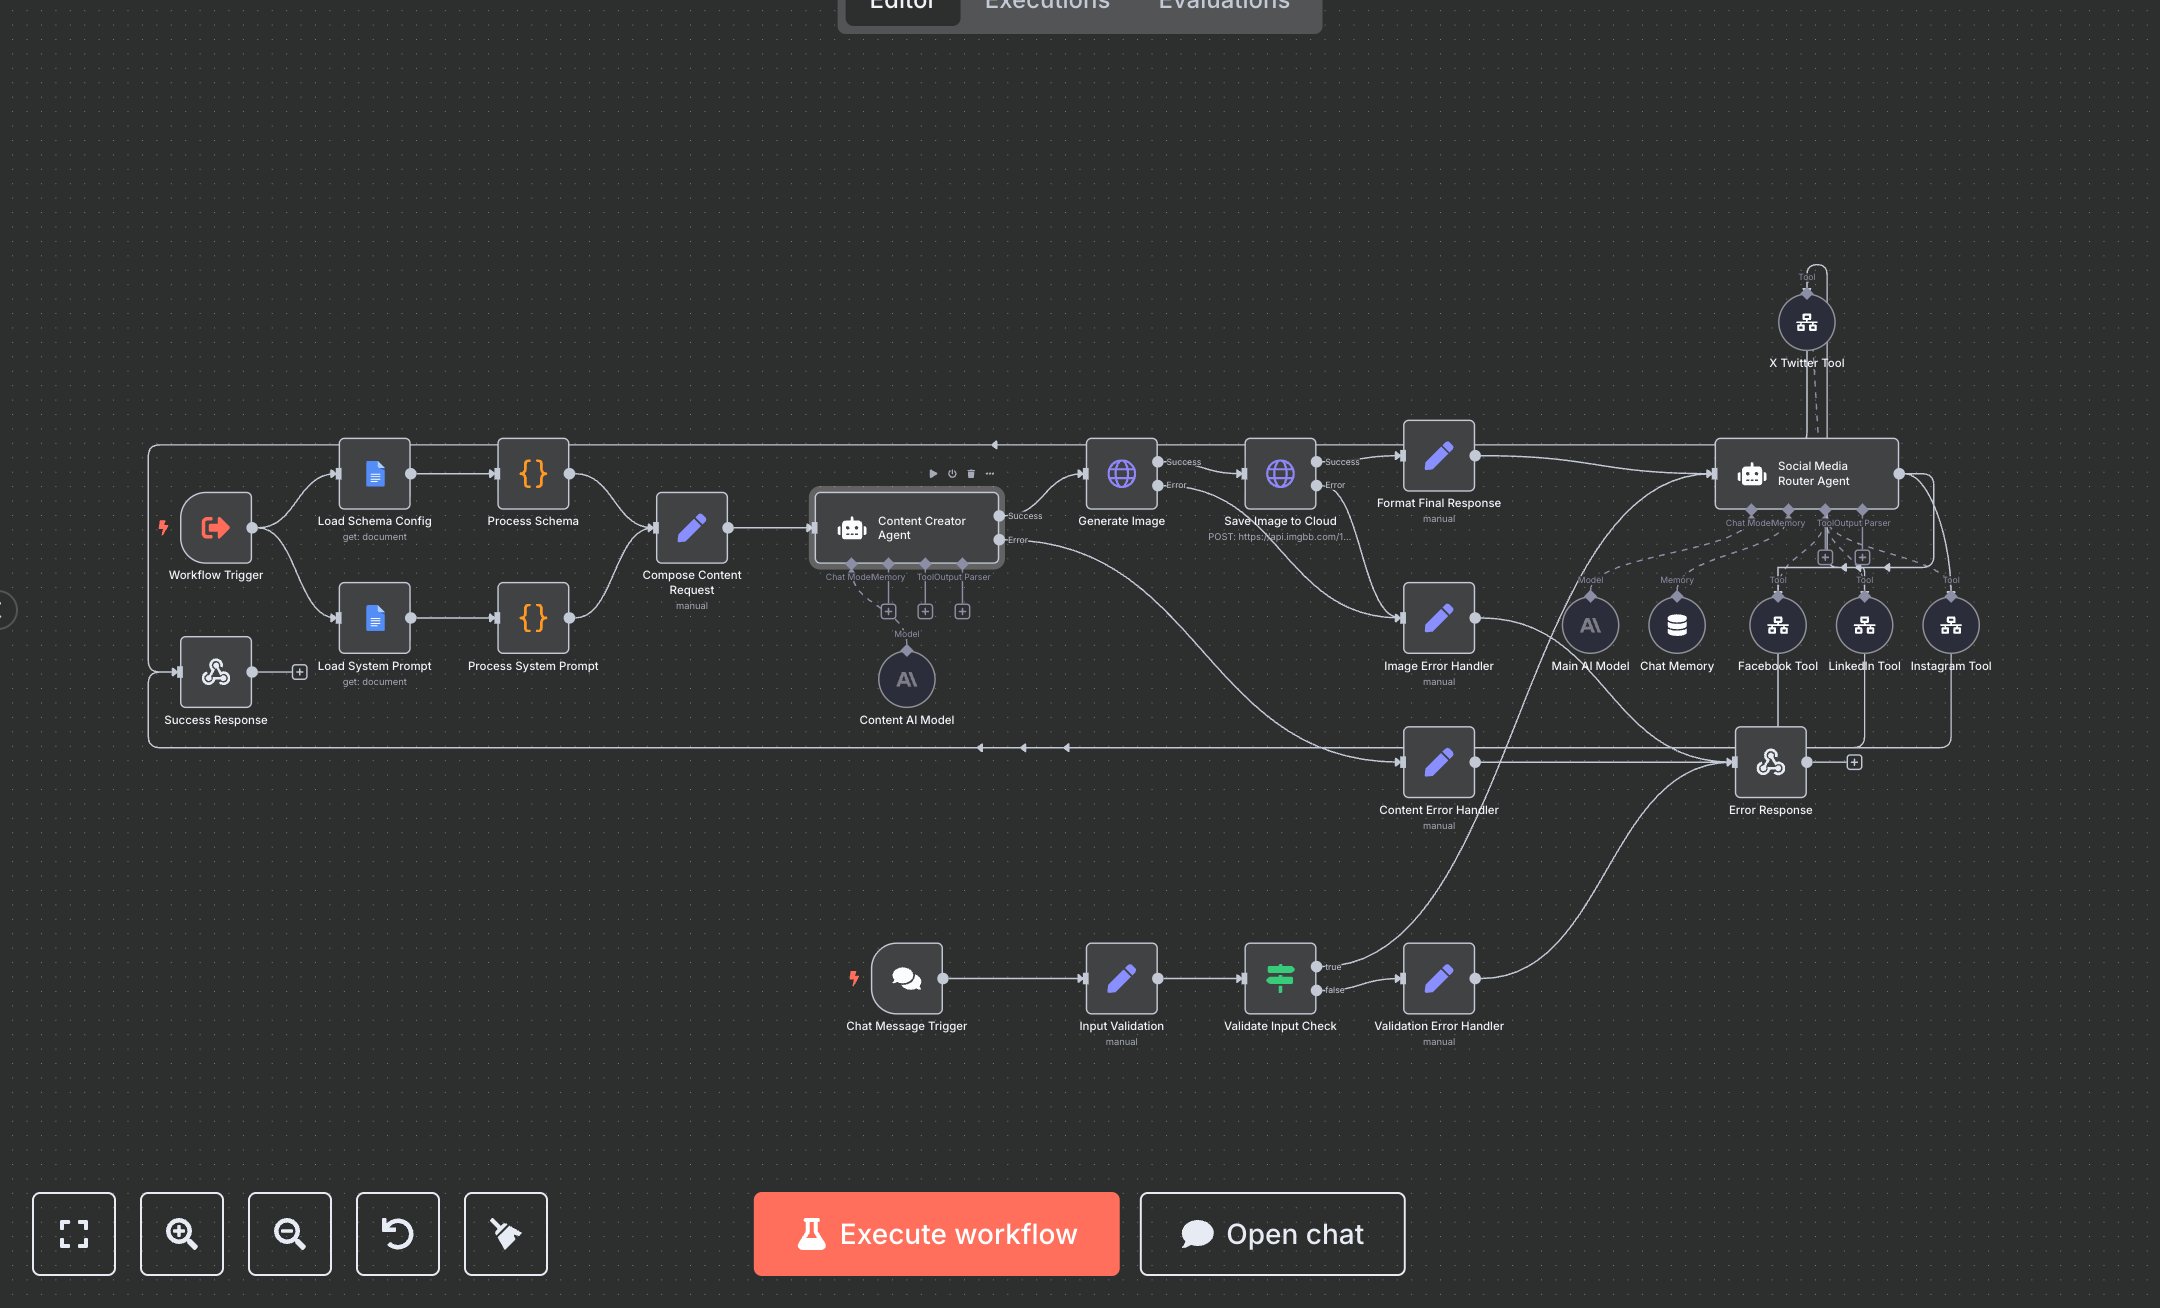This screenshot has width=2160, height=1308.
Task: Toggle the power icon above Content Creator Agent
Action: click(x=952, y=473)
